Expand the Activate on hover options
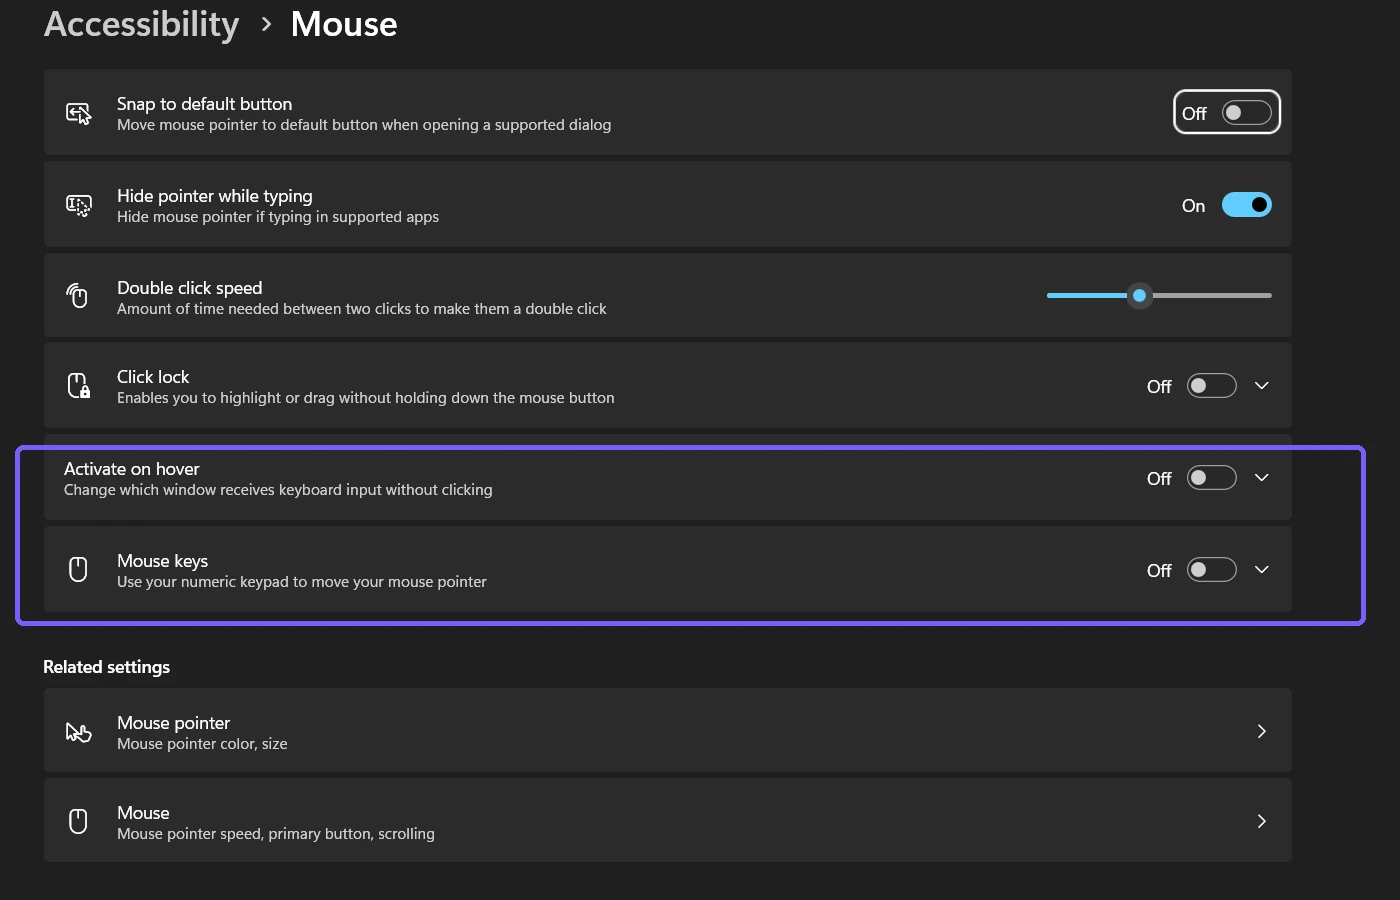The image size is (1400, 900). (x=1262, y=478)
